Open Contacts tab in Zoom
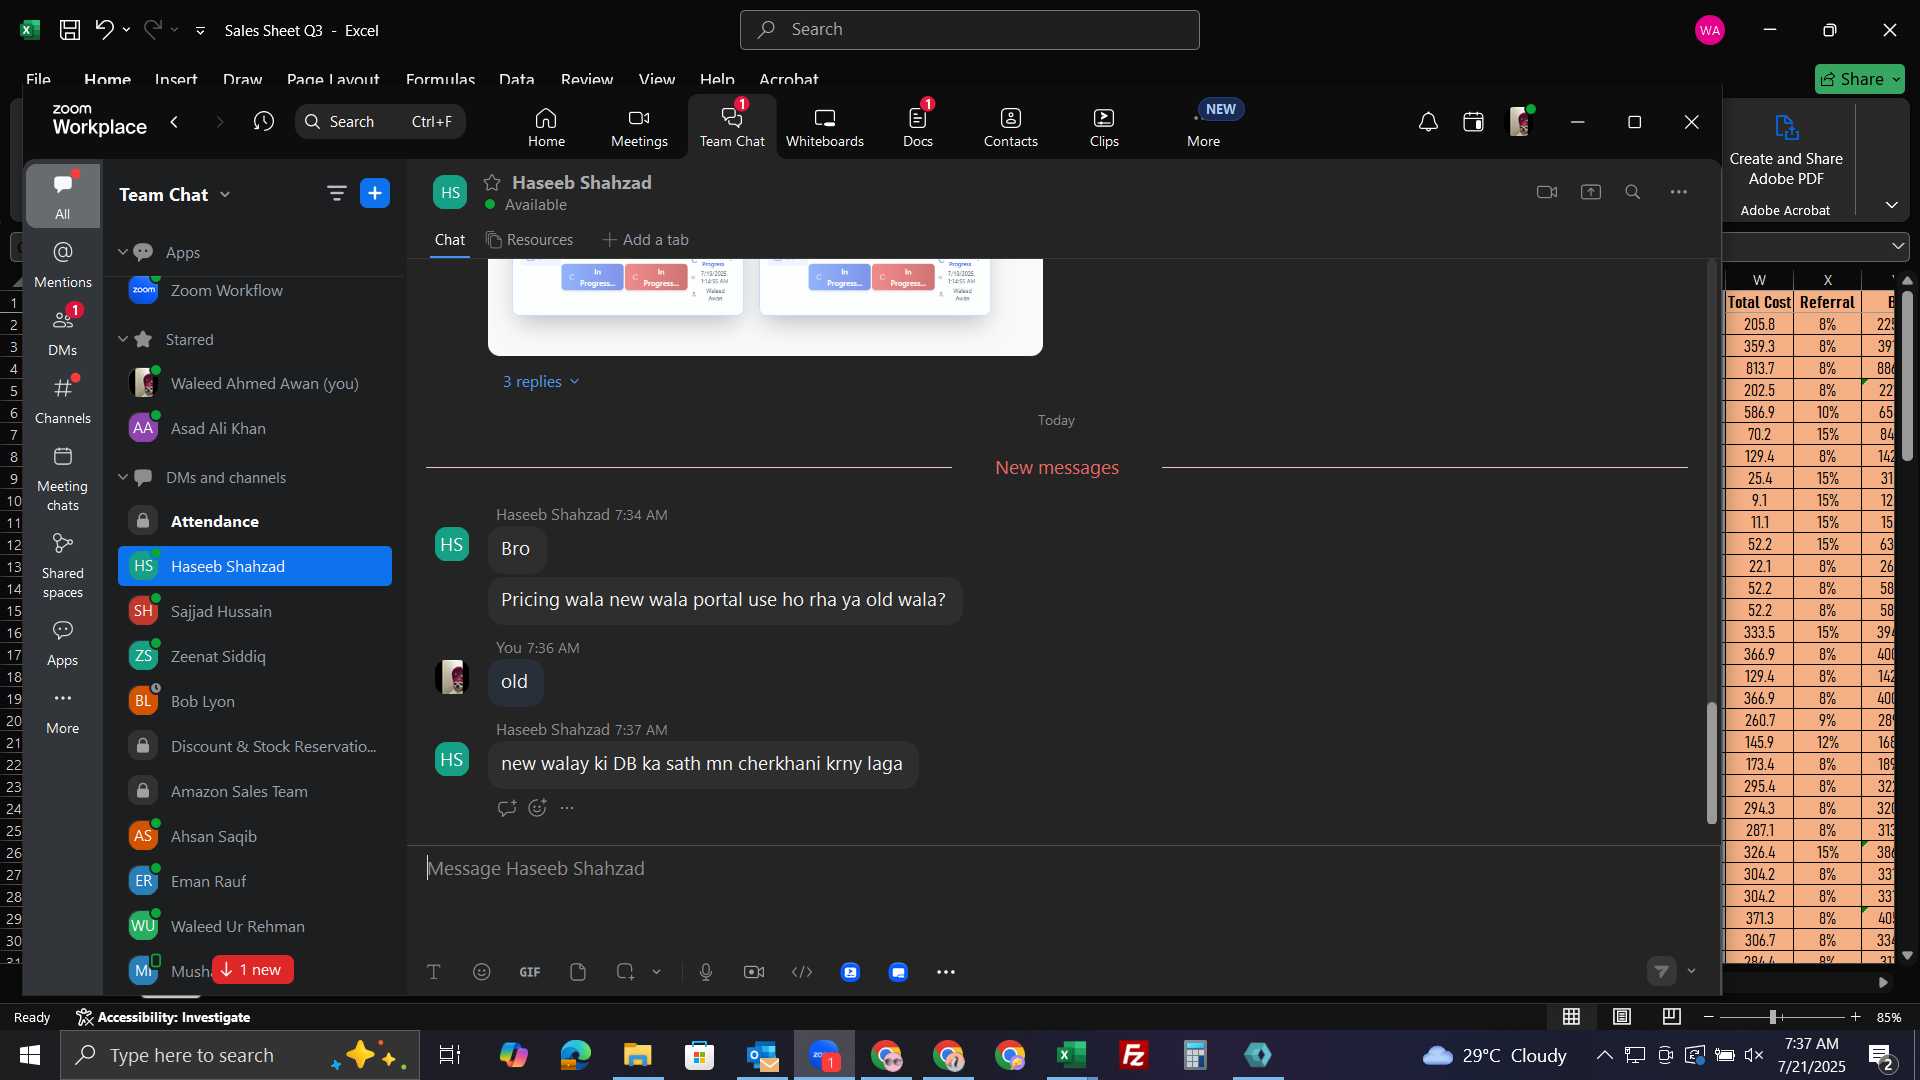Viewport: 1920px width, 1080px height. click(x=1010, y=127)
